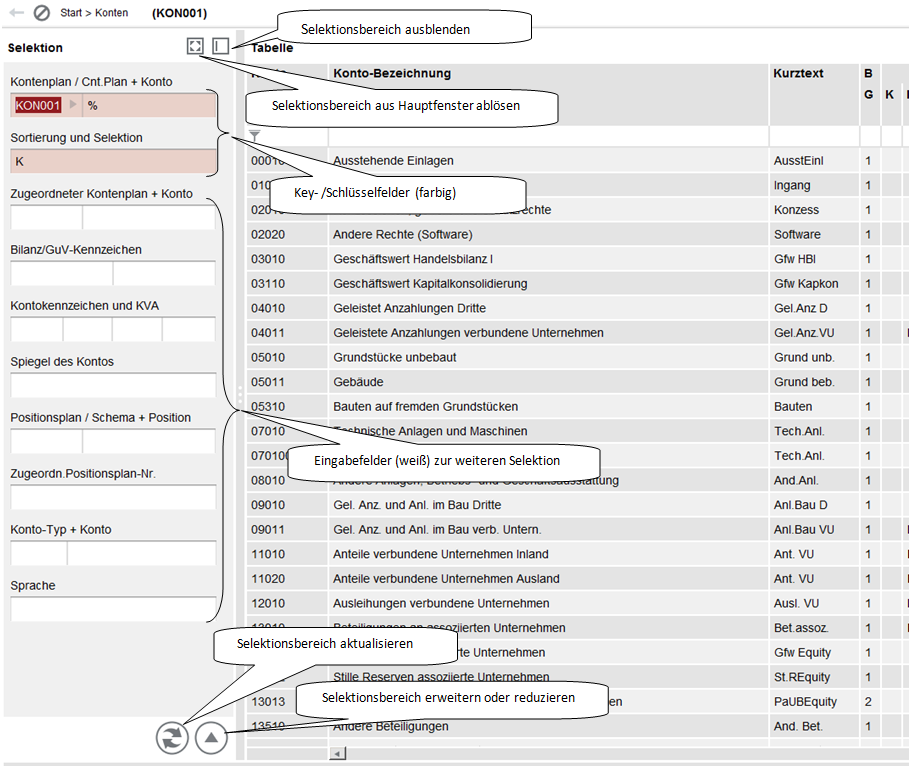The width and height of the screenshot is (915, 766).
Task: Click the Sprache input field
Action: 113,610
